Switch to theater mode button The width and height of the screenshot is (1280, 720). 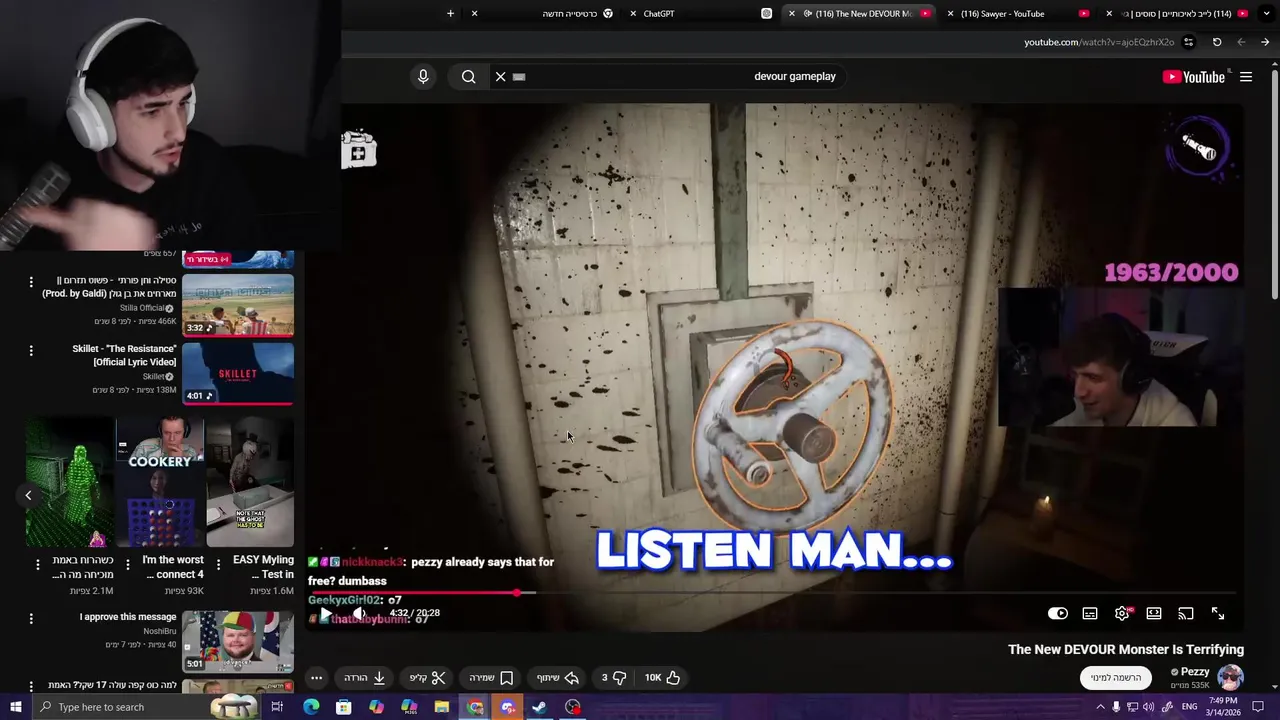(x=1154, y=613)
